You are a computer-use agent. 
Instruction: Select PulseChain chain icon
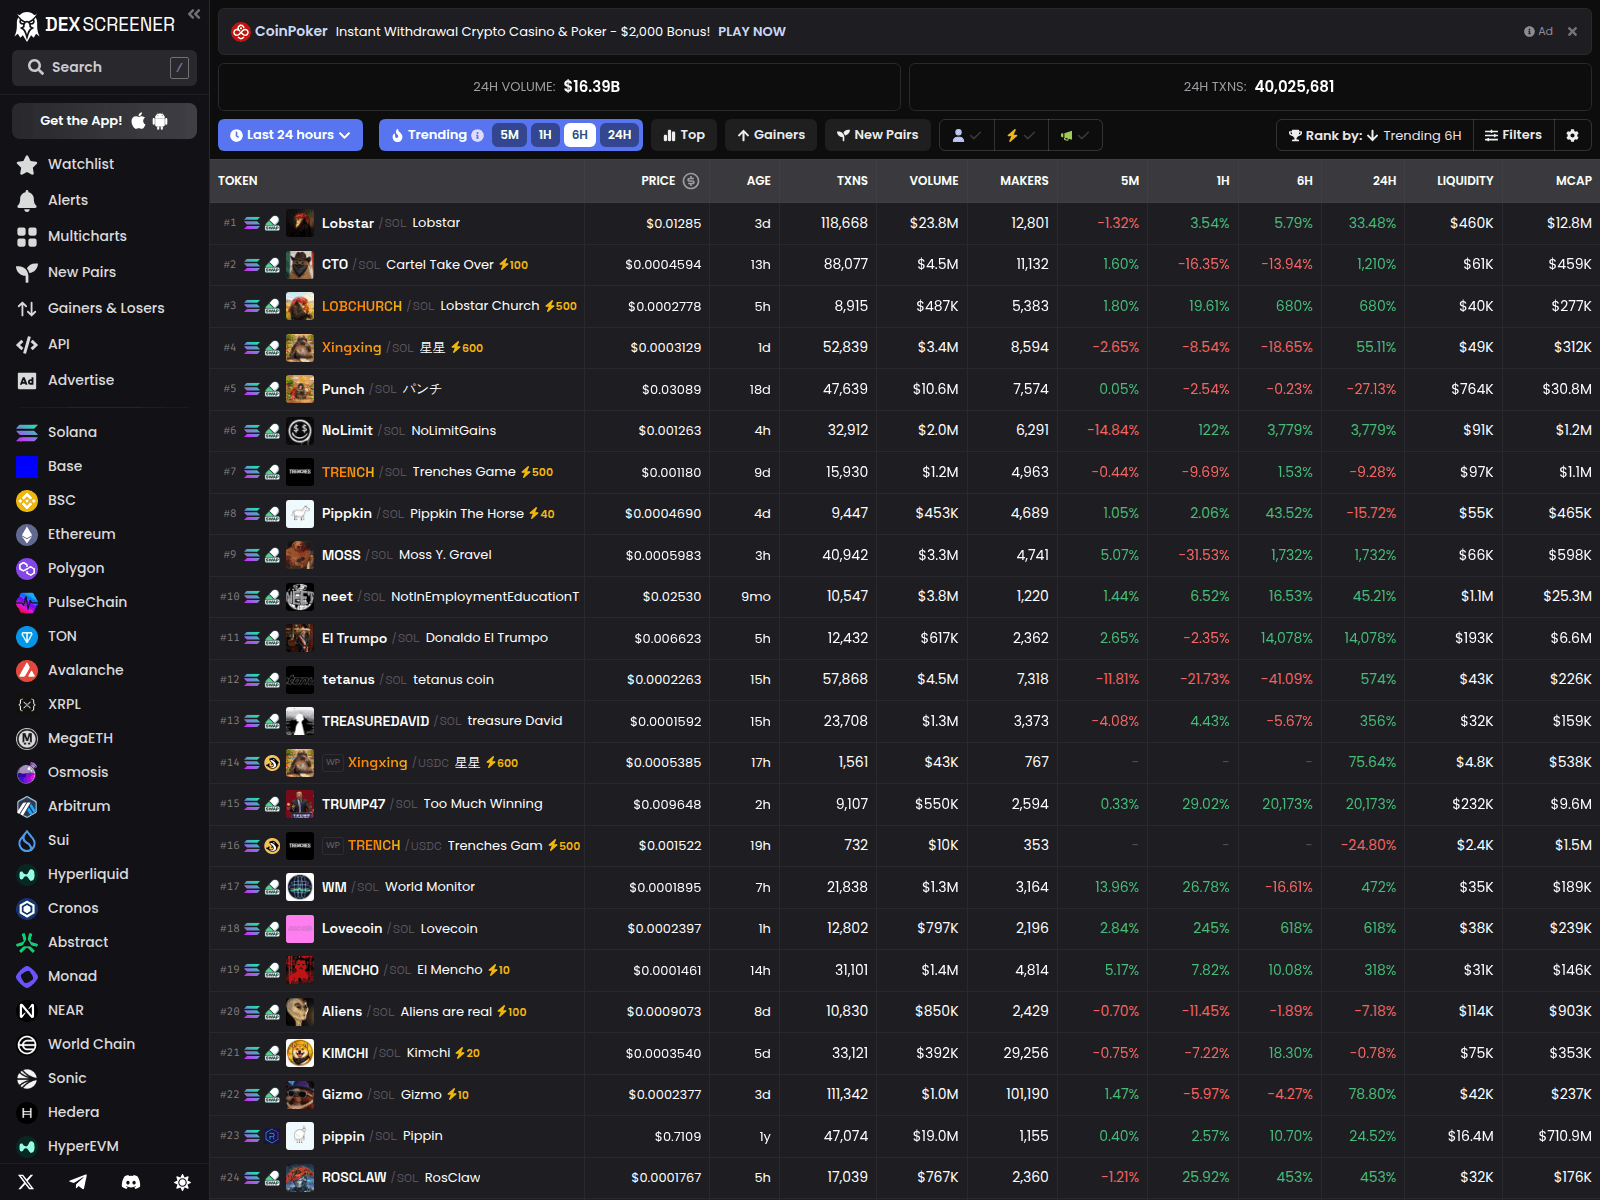click(x=27, y=602)
